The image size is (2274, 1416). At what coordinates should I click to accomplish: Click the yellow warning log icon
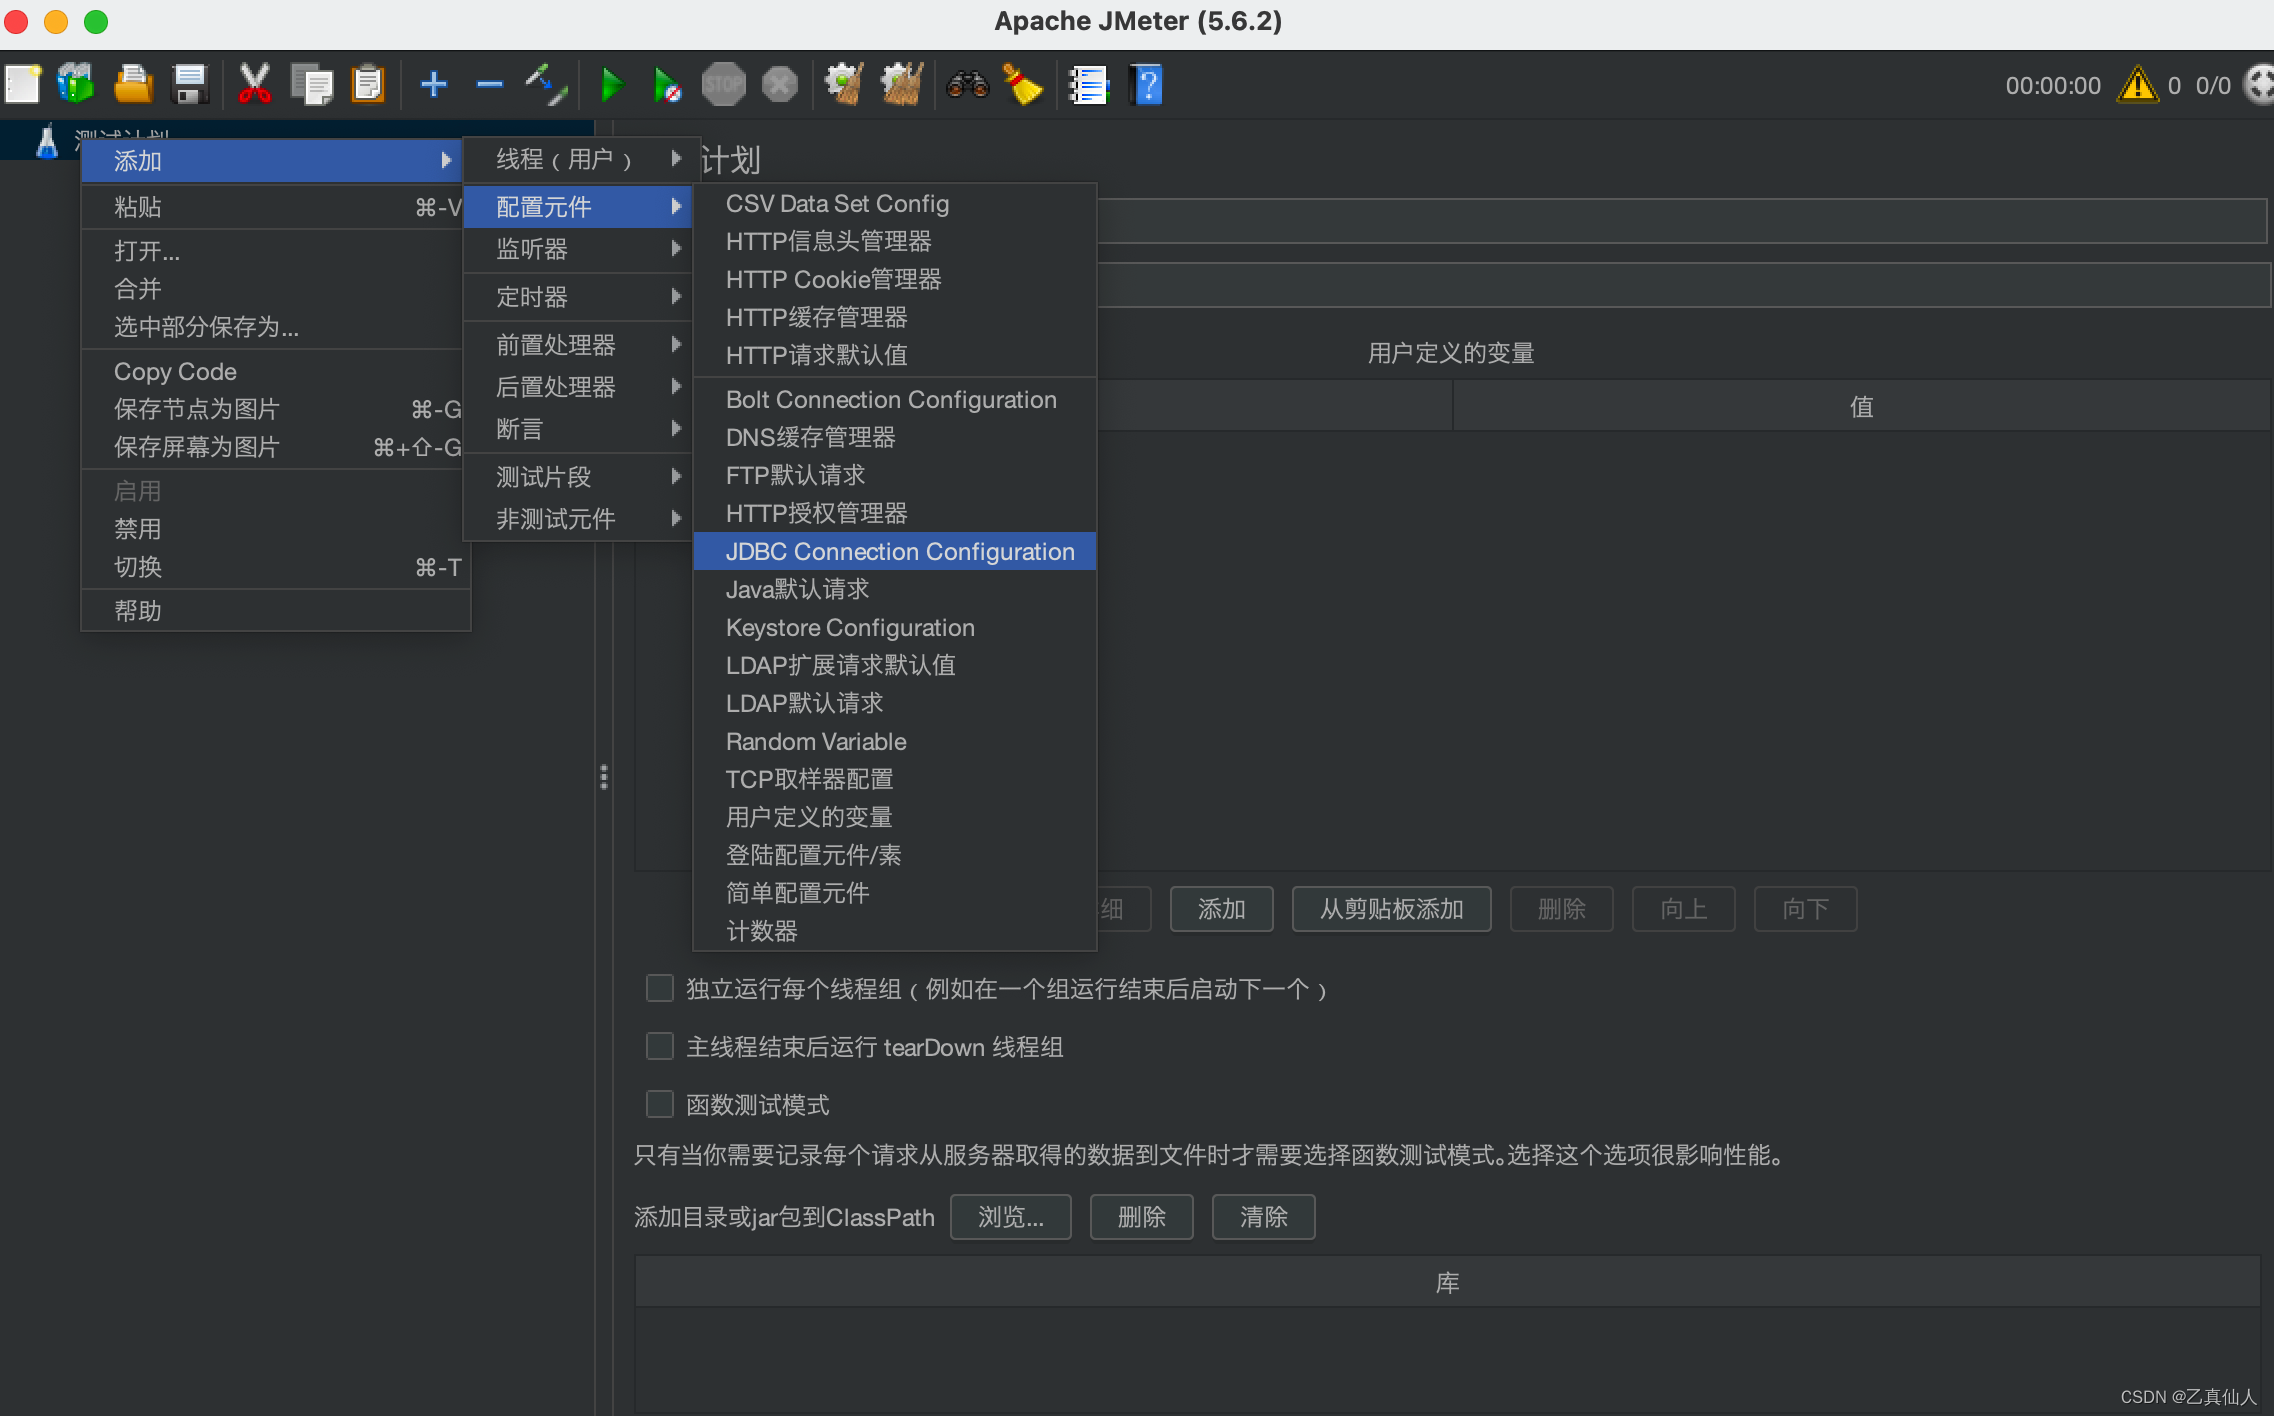click(2137, 85)
